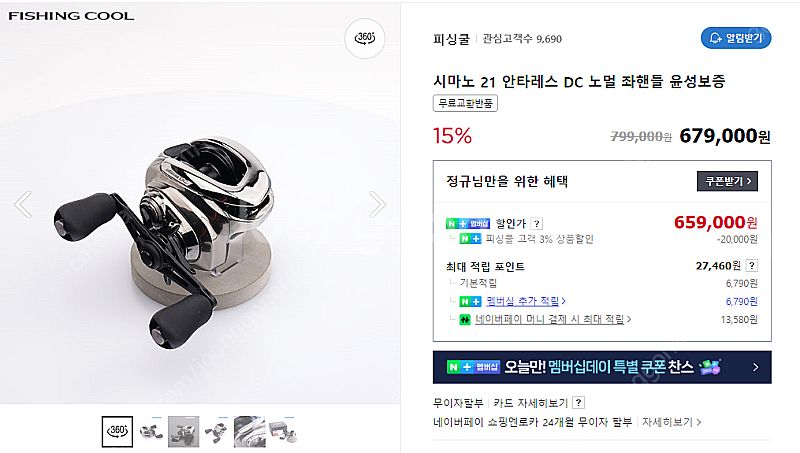
Task: Expand the 멤버십데이 특별 쿠폰 banner chevron
Action: [756, 367]
